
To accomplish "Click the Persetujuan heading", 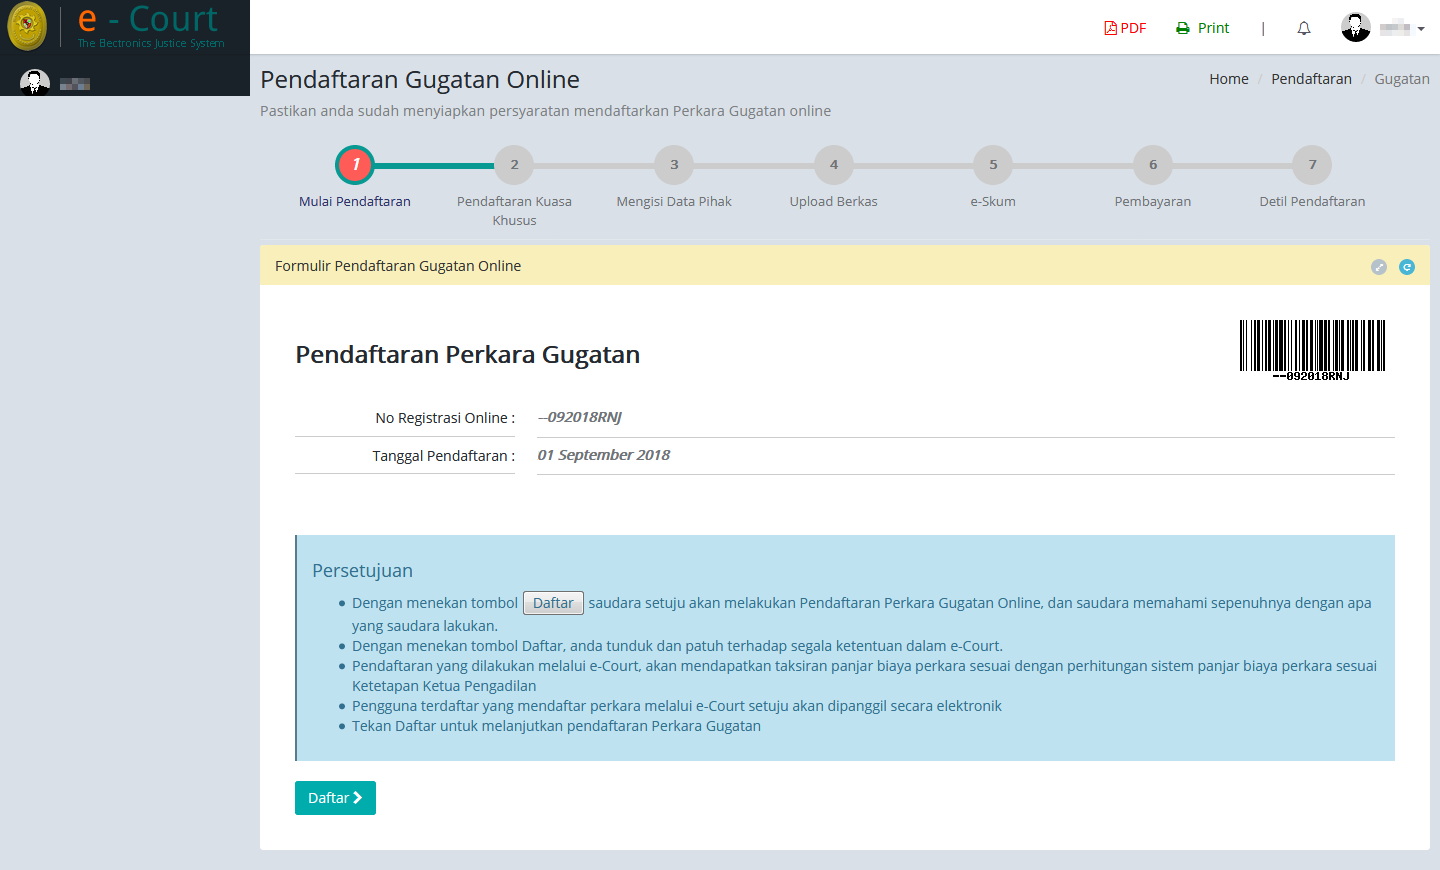I will (362, 571).
